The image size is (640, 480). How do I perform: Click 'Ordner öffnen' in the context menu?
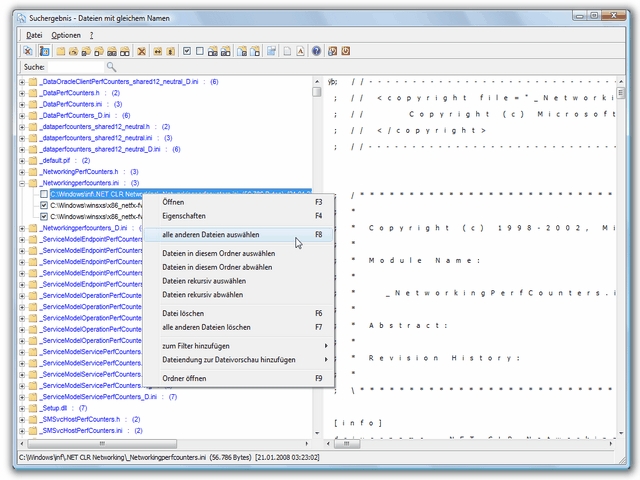(186, 379)
